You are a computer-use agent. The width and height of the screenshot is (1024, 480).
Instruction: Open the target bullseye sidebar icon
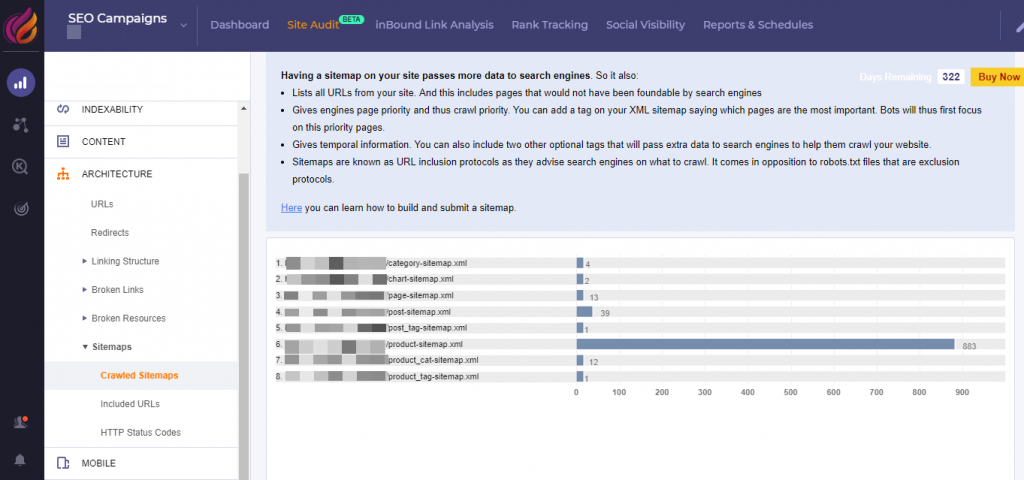21,209
